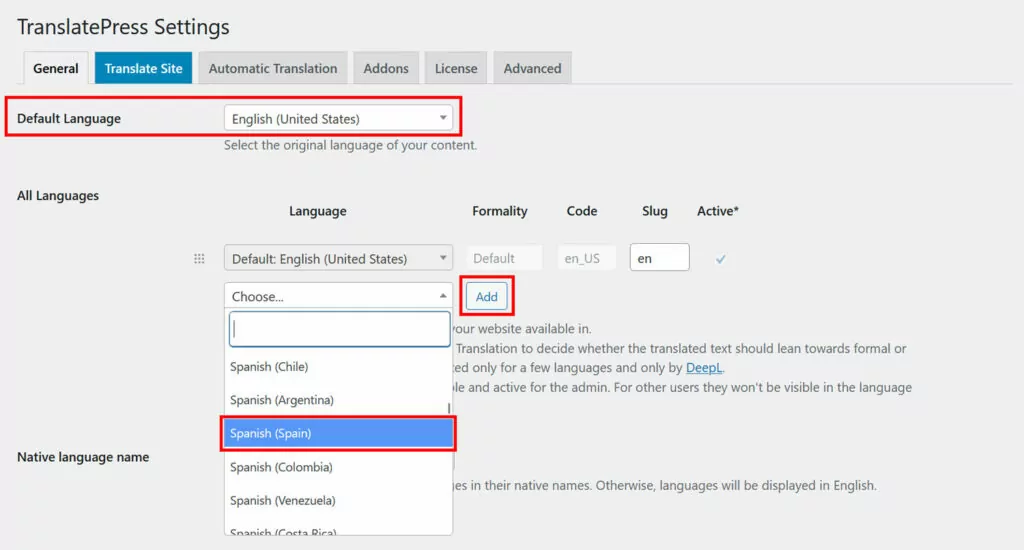Screen dimensions: 1024x550
Task: Edit the slug field containing en
Action: (660, 257)
